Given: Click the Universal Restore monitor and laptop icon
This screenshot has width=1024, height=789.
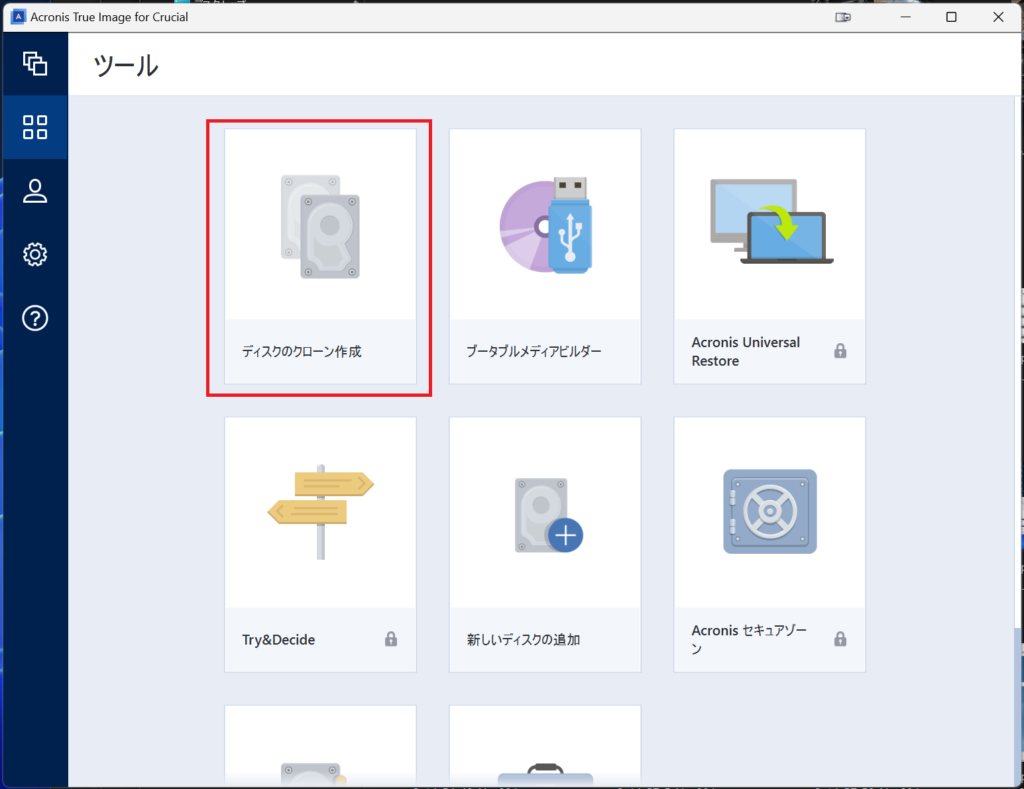Looking at the screenshot, I should point(771,221).
